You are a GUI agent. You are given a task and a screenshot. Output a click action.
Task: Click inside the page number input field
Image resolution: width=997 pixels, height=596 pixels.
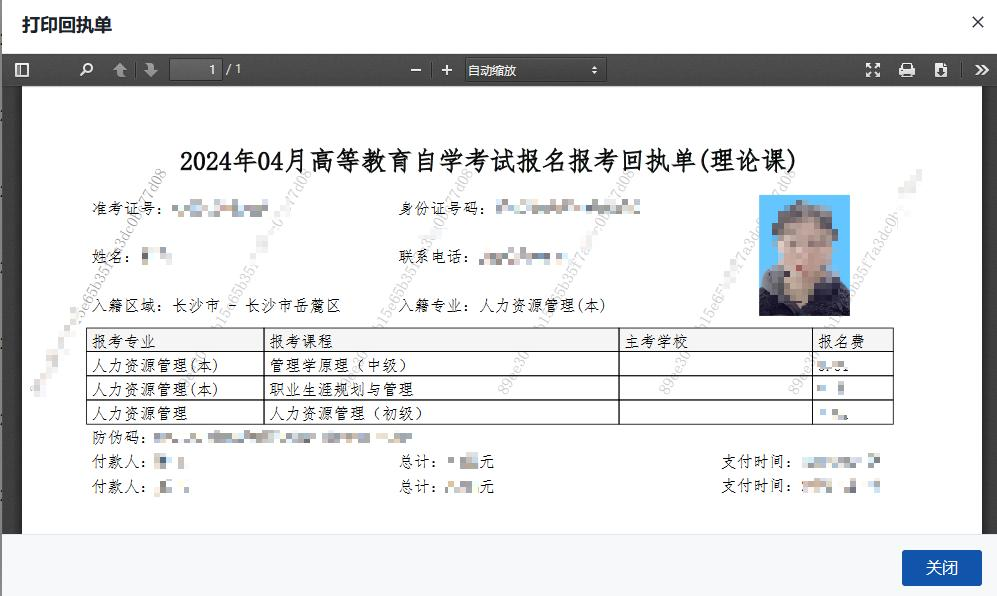coord(196,70)
